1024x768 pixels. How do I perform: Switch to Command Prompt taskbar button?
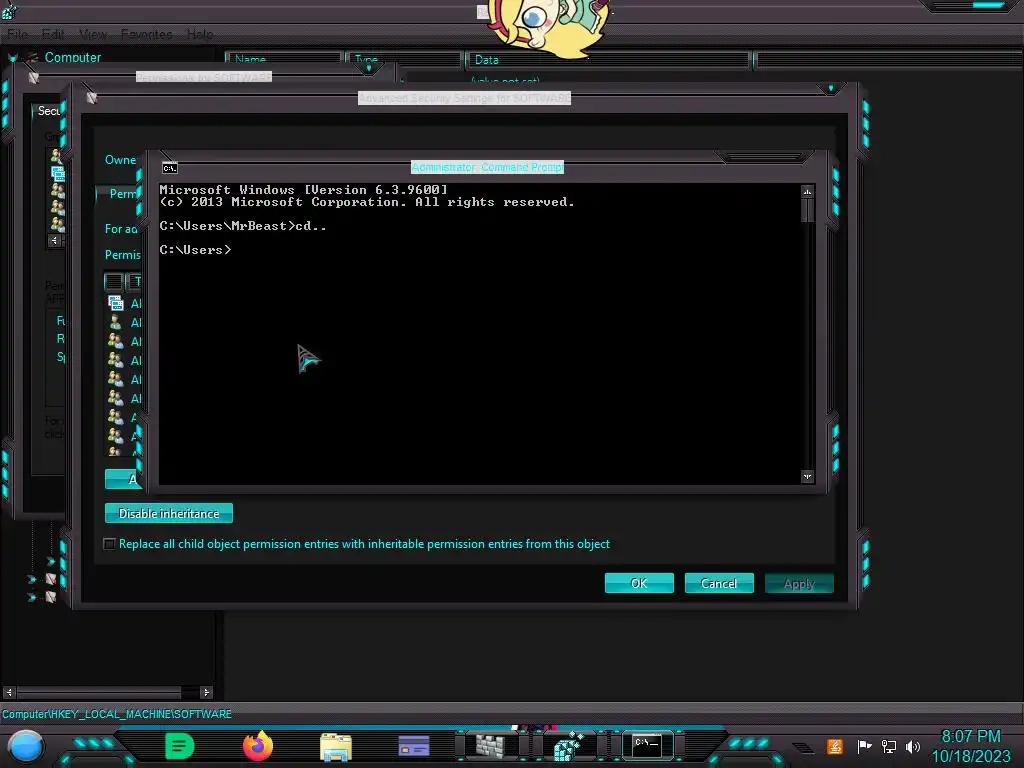pyautogui.click(x=647, y=745)
